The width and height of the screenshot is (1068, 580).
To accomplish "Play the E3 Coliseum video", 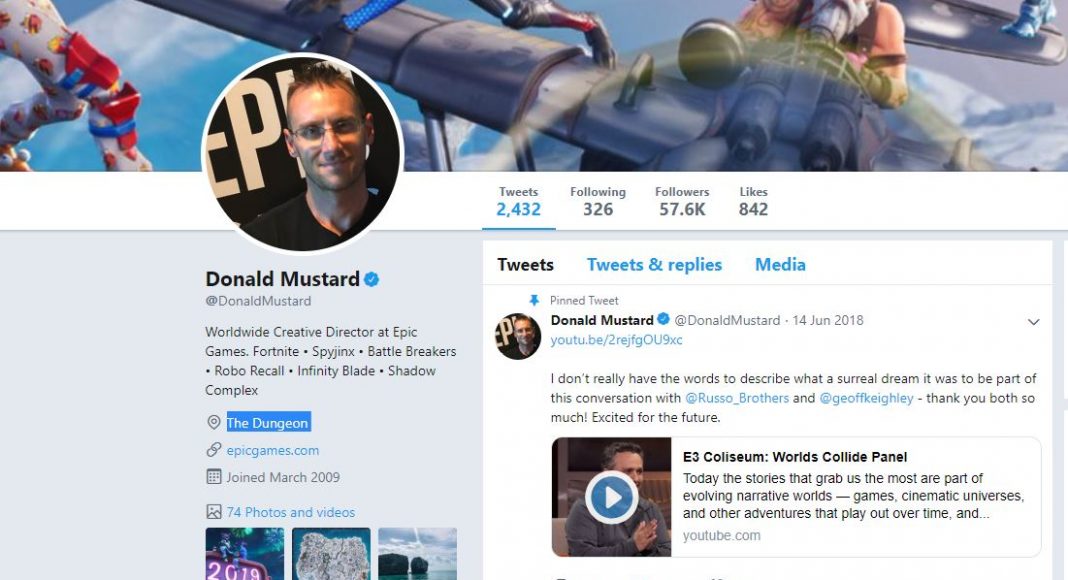I will [612, 497].
